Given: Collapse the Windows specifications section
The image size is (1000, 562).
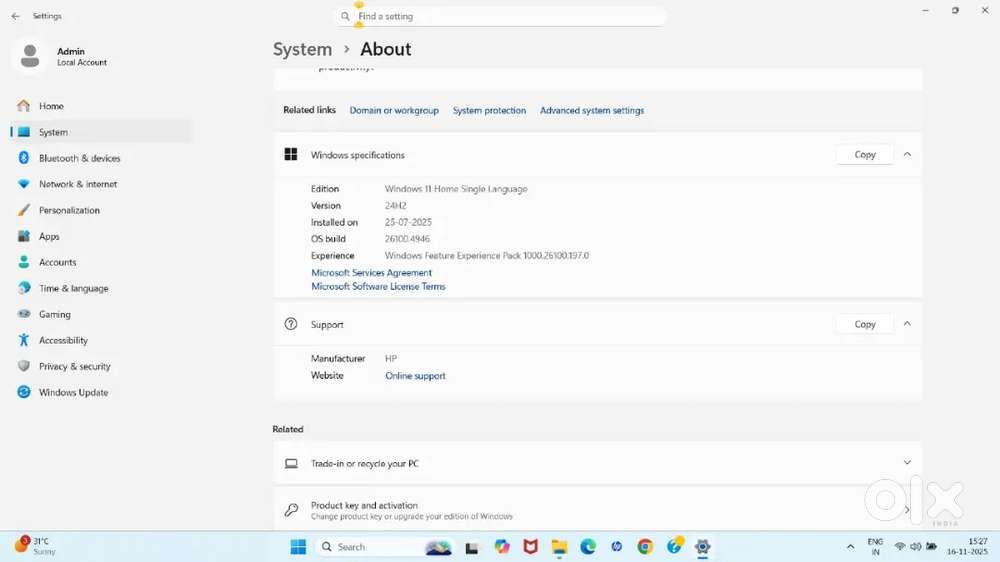Looking at the screenshot, I should (x=907, y=155).
